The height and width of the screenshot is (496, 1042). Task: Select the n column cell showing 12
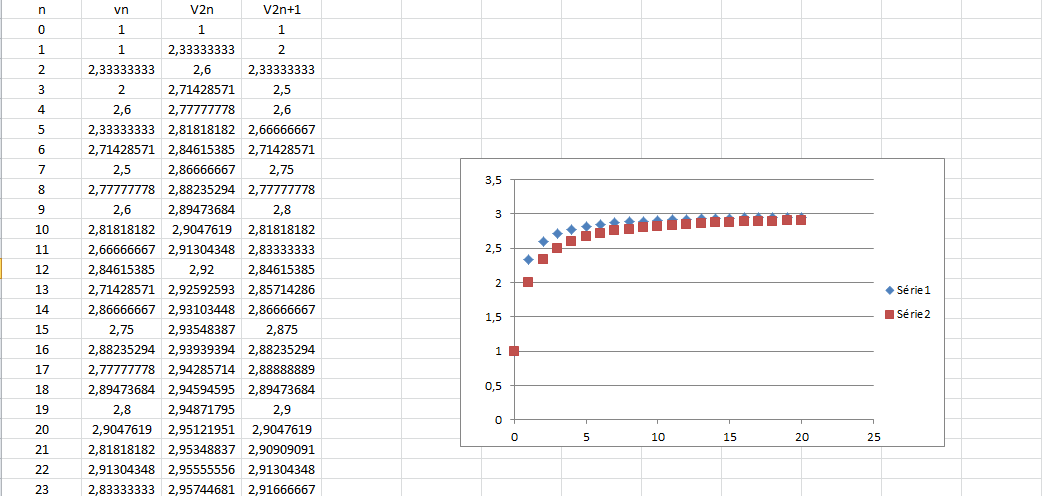click(42, 269)
